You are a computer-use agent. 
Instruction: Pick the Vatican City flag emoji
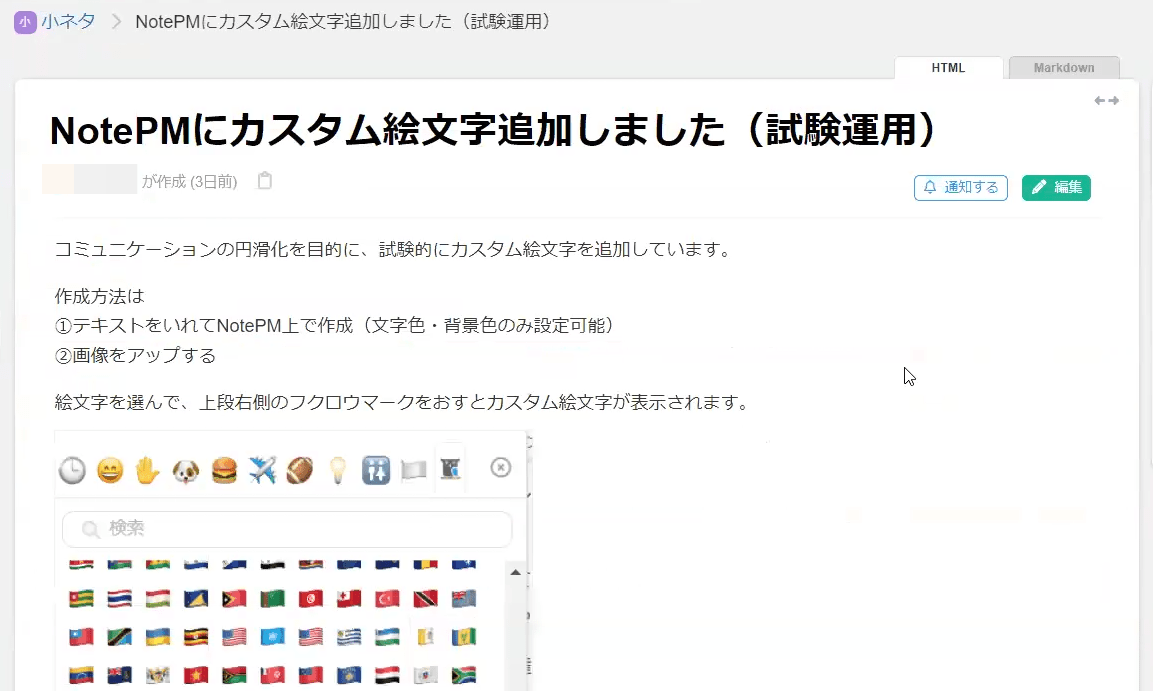pyautogui.click(x=425, y=637)
